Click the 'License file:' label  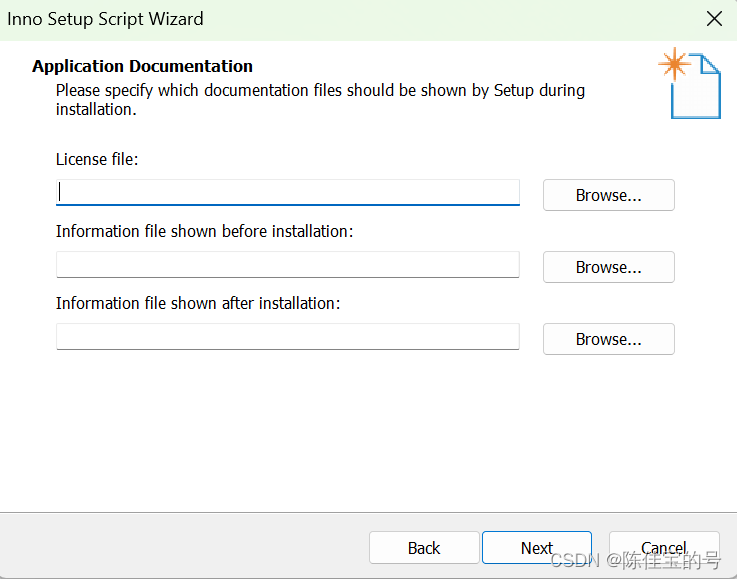click(97, 159)
